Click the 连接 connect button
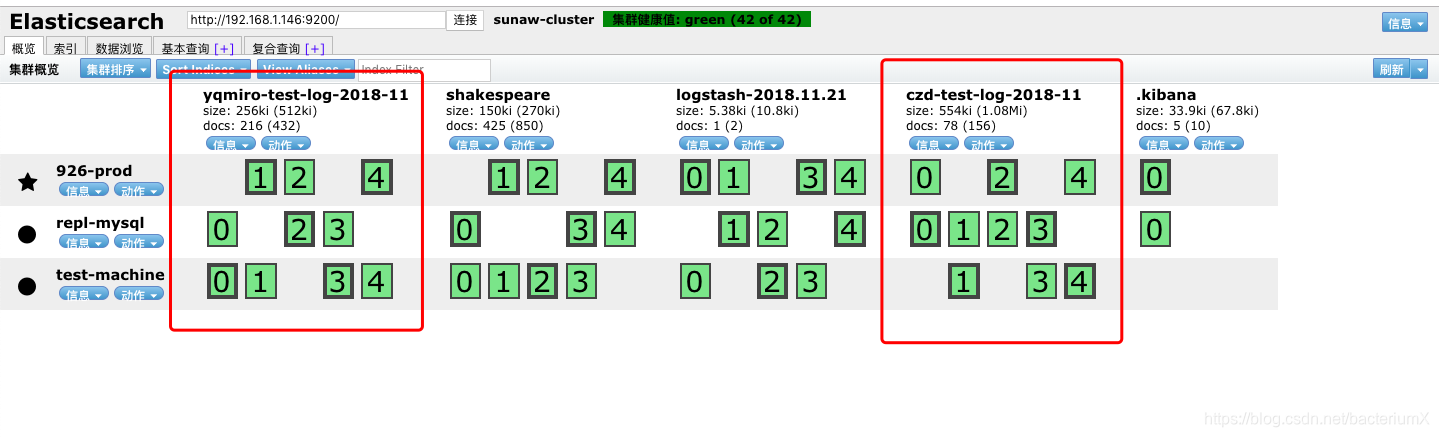Viewport: 1439px width, 437px height. pos(465,20)
